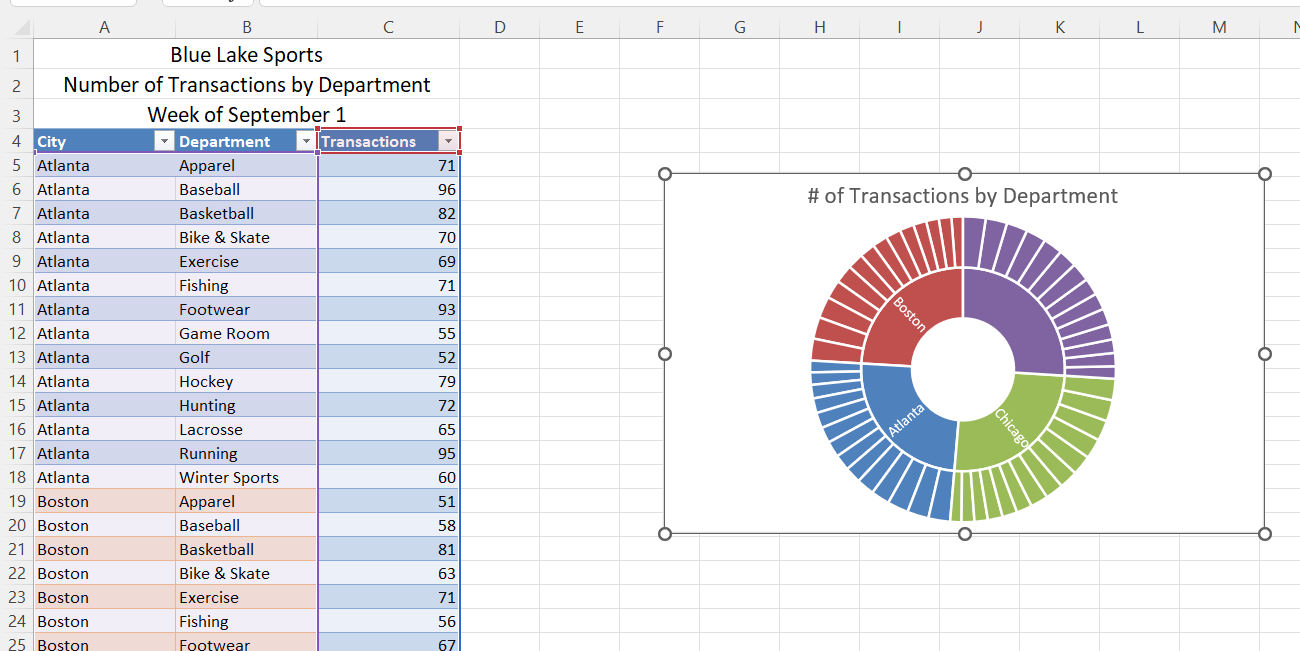Click the transactions value 55
Screen dimensions: 1300x651
click(388, 334)
